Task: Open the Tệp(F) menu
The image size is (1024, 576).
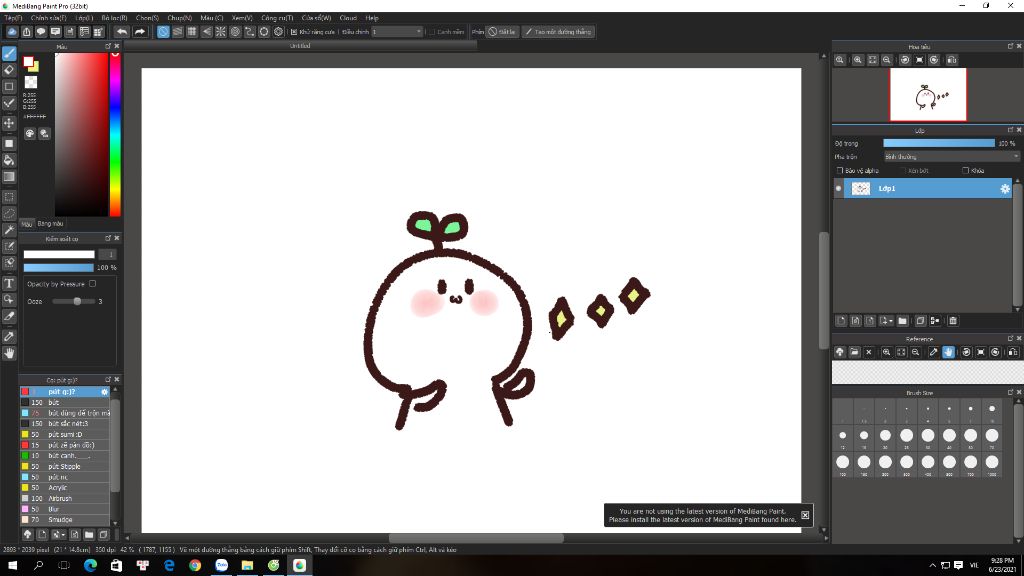Action: click(13, 18)
